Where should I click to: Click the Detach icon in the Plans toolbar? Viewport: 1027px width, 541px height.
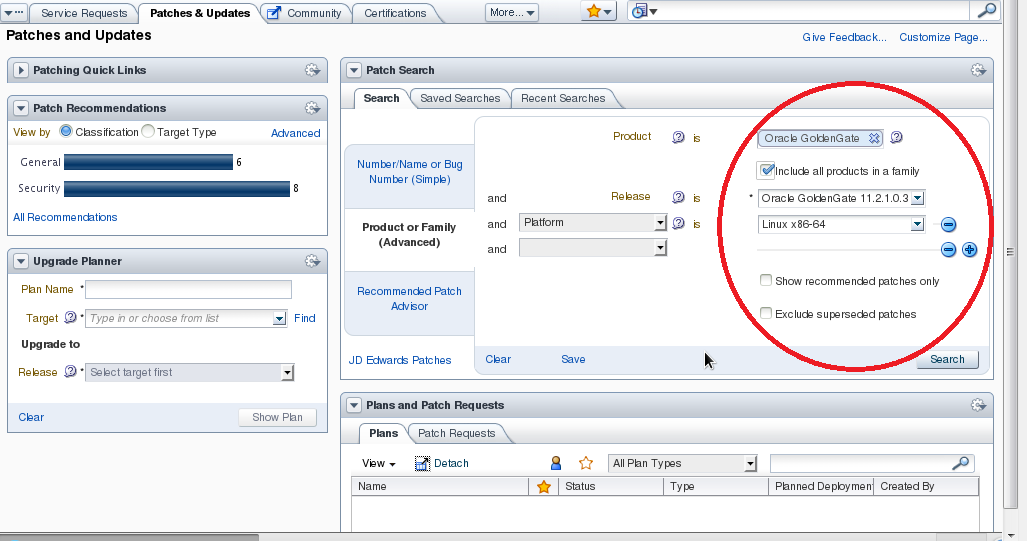click(422, 463)
